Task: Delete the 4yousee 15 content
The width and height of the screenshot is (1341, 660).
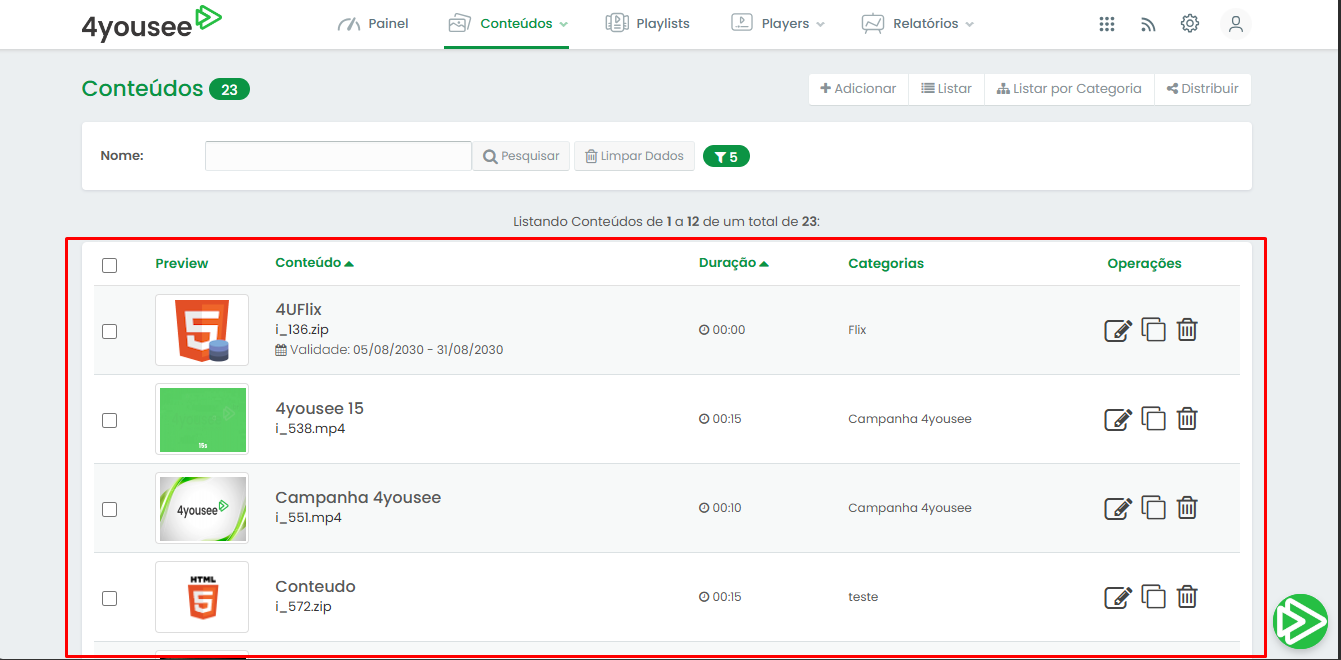Action: pyautogui.click(x=1187, y=418)
